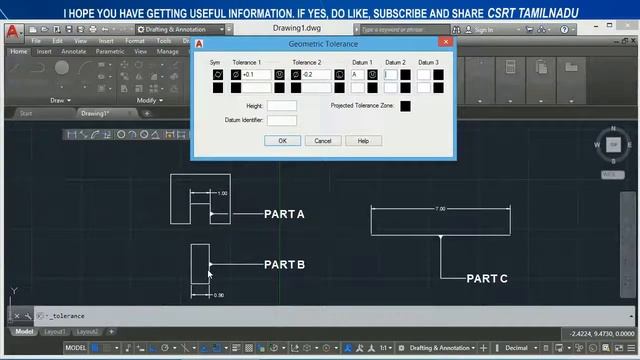The width and height of the screenshot is (640, 360).
Task: Click Linear dimension icon on floating toolbar
Action: (72, 134)
